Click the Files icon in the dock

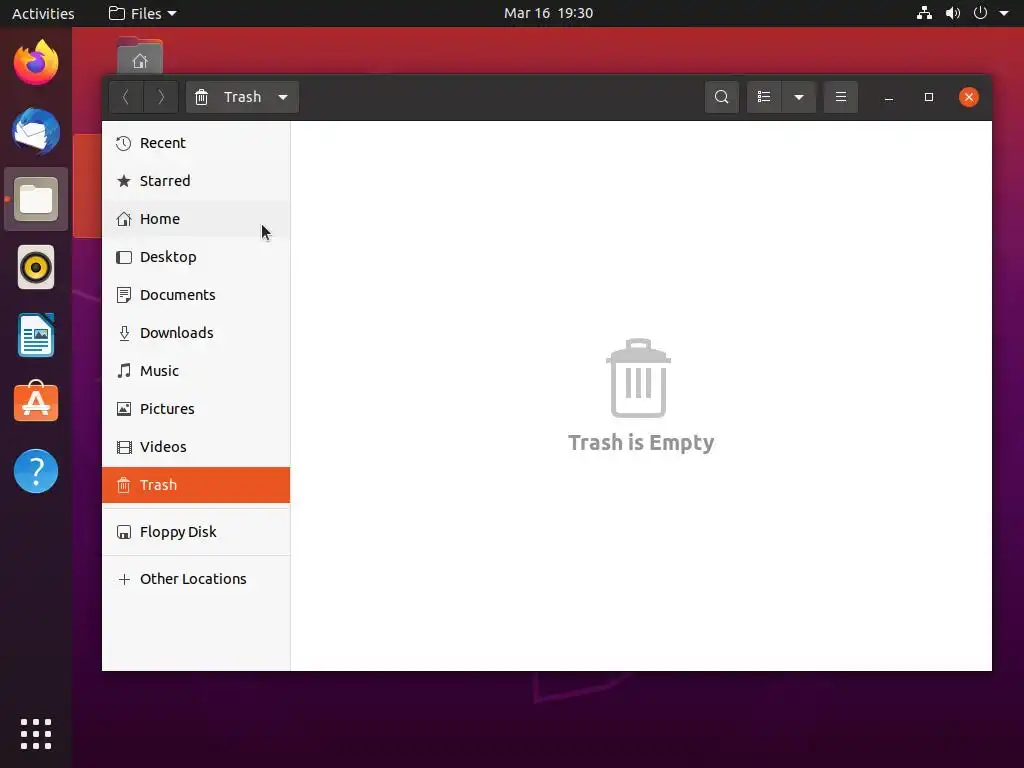click(36, 199)
